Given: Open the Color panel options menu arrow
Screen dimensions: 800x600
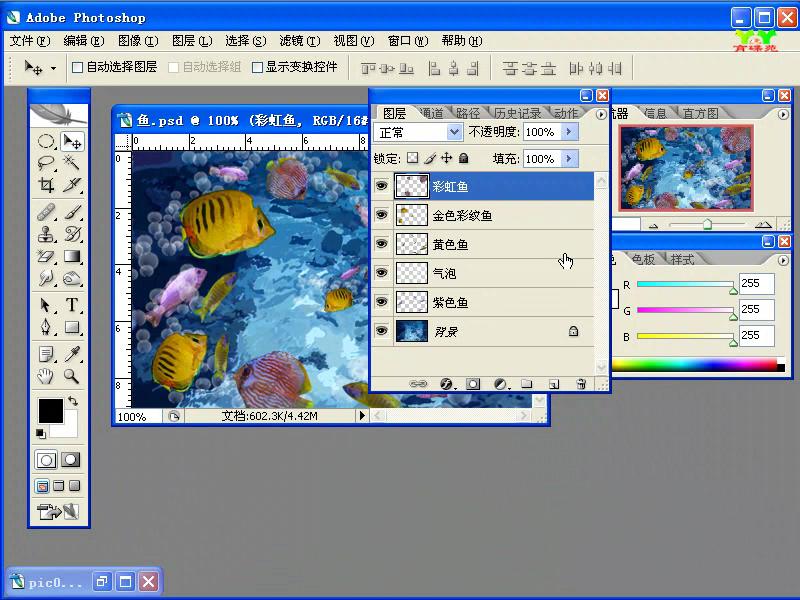Looking at the screenshot, I should [x=783, y=260].
